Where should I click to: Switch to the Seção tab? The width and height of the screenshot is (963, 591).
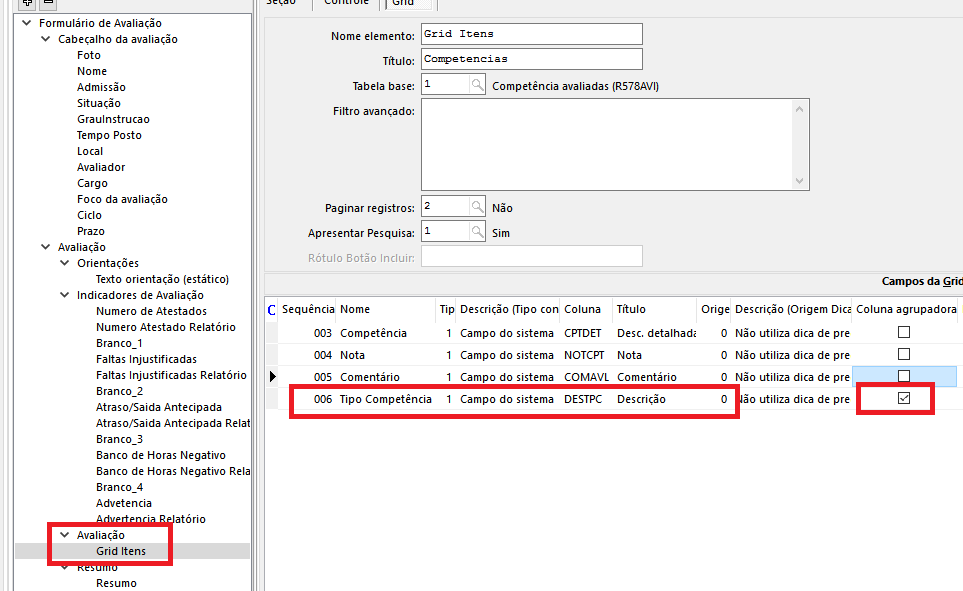[x=282, y=3]
